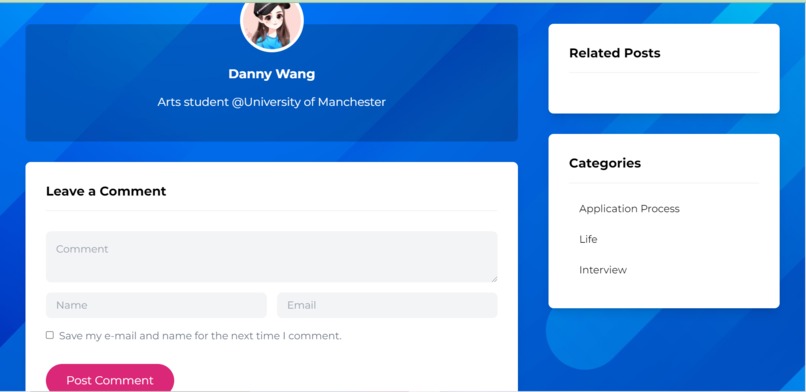Tick the save e-mail and name checkbox

[50, 335]
